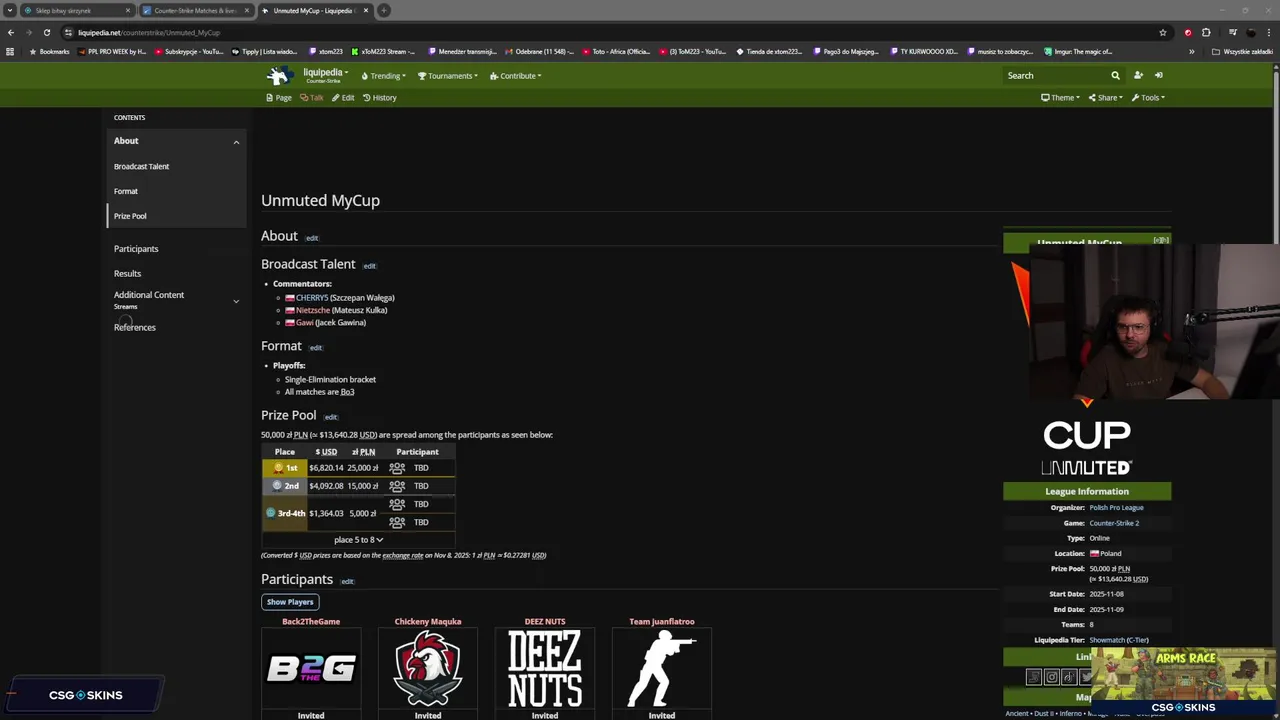Open the browser tab list dropdown arrow
This screenshot has height=720, width=1280.
point(9,10)
